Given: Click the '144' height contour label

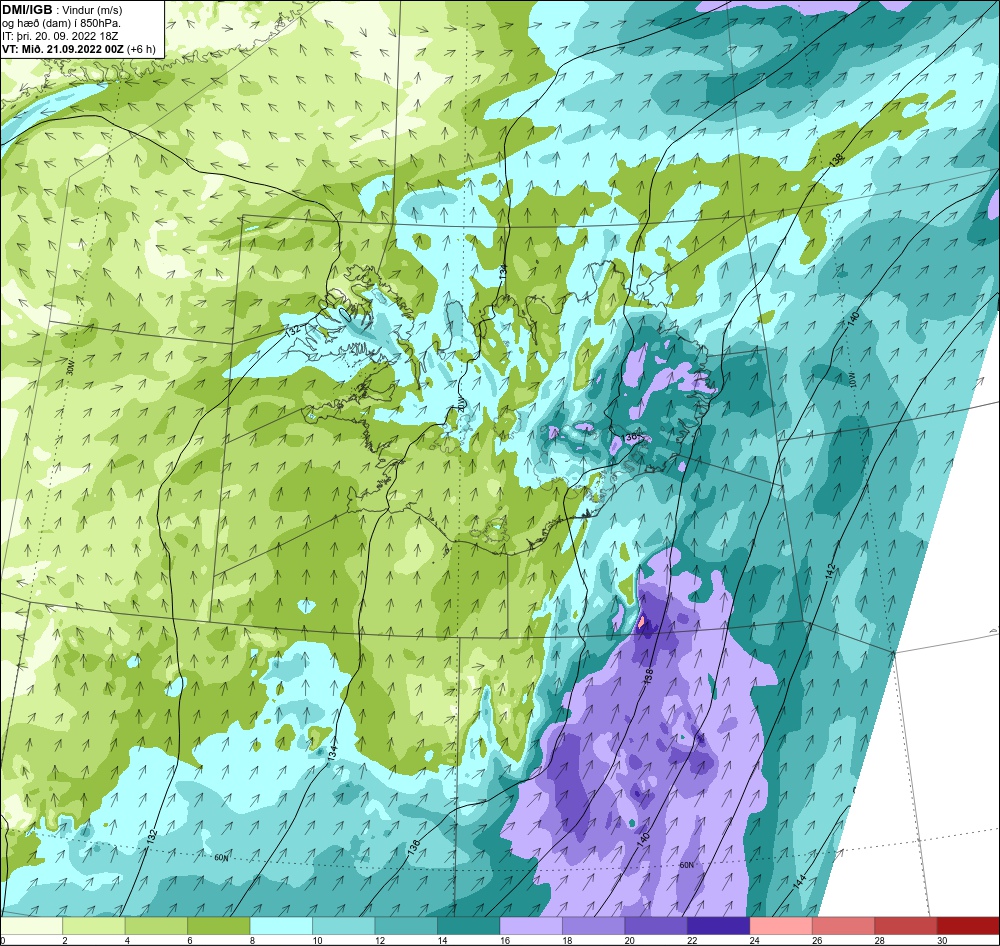Looking at the screenshot, I should [x=800, y=882].
